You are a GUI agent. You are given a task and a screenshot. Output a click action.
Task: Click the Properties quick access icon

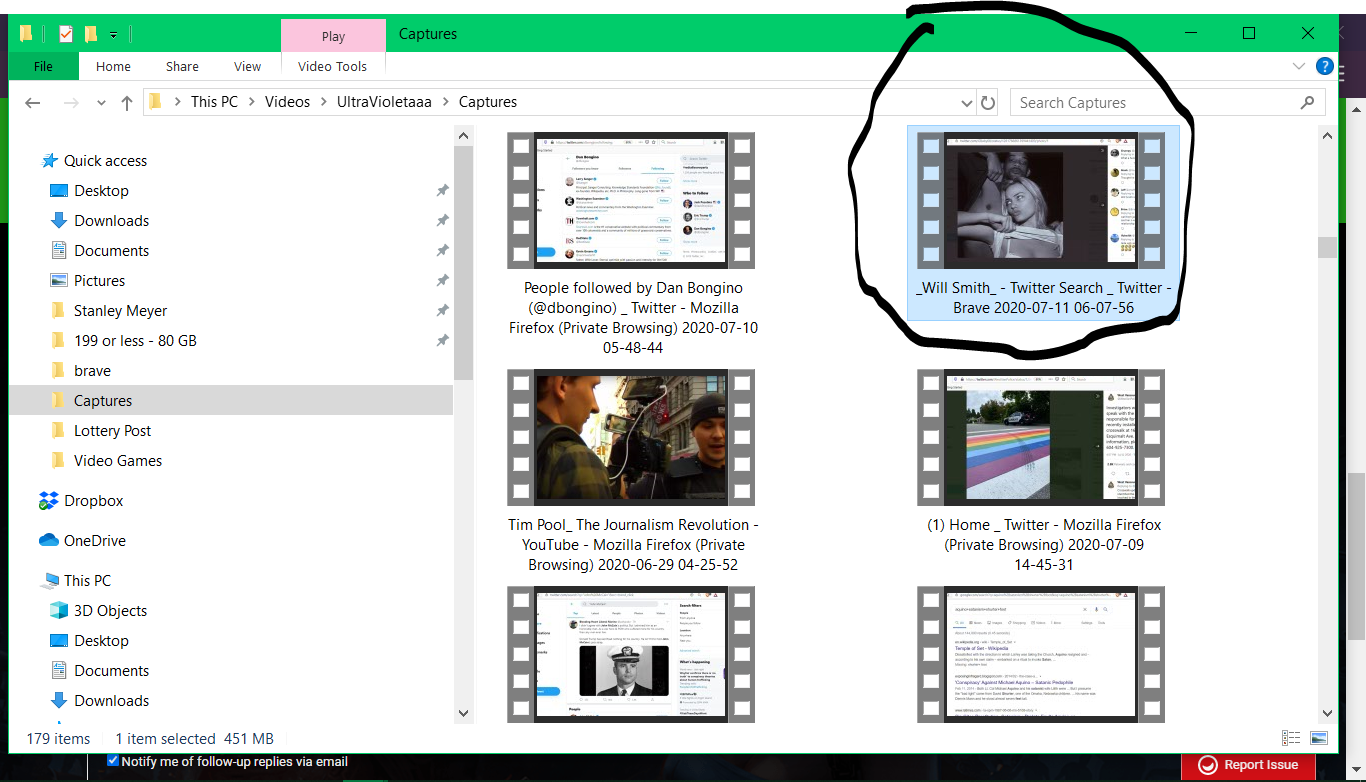tap(66, 34)
